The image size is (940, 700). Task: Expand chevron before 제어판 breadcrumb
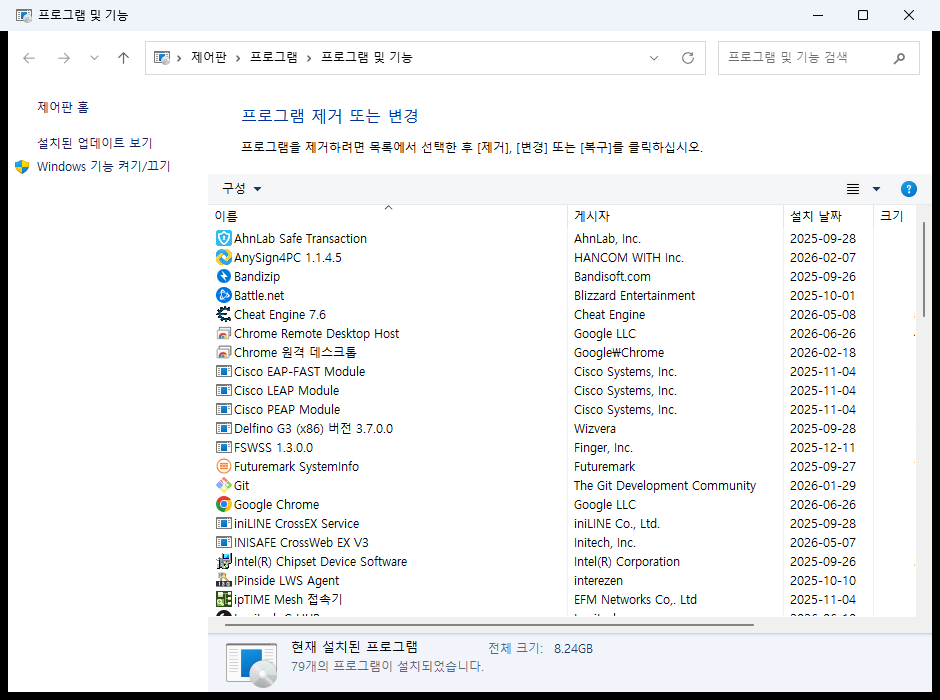pos(179,58)
